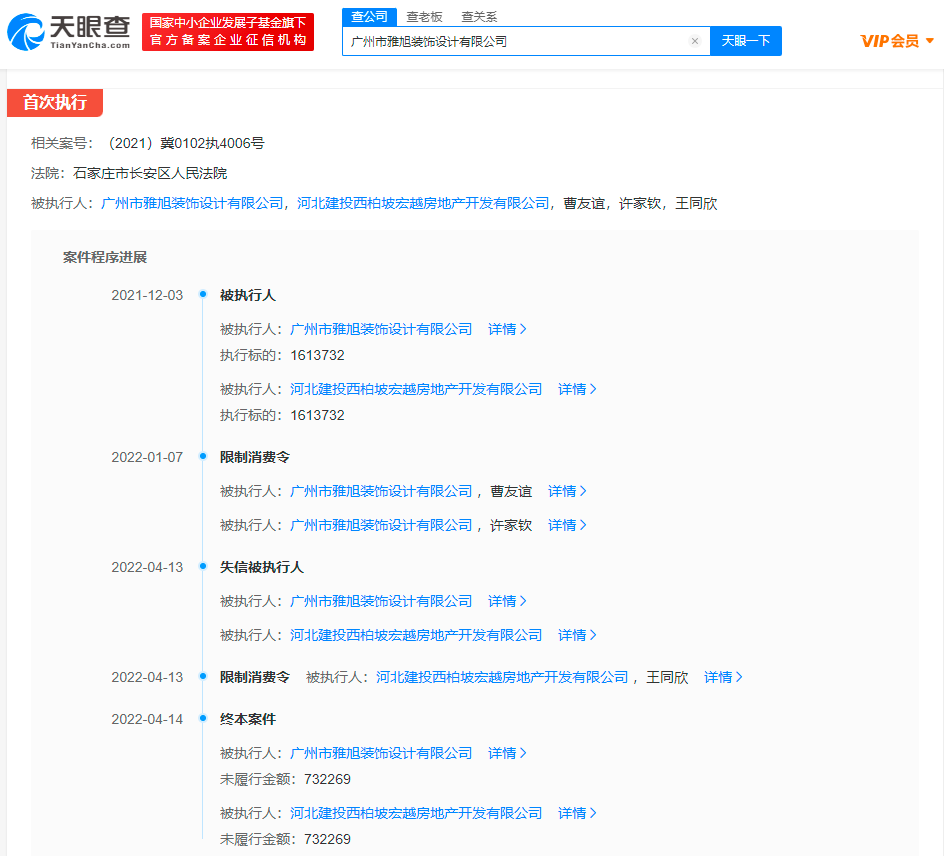
Task: Click the 天眼一下 search button
Action: click(746, 41)
